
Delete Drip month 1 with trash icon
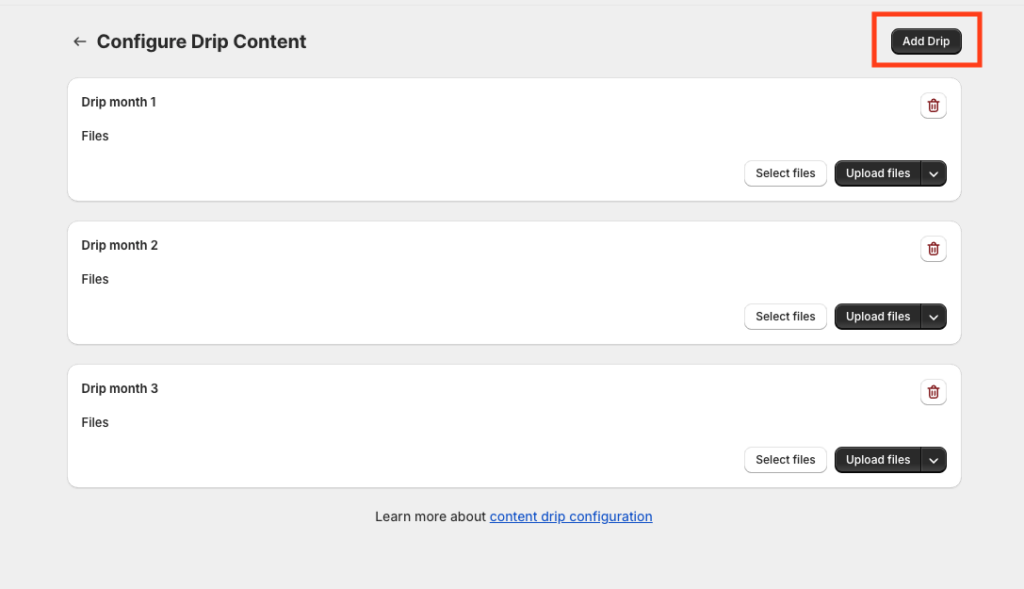tap(933, 106)
